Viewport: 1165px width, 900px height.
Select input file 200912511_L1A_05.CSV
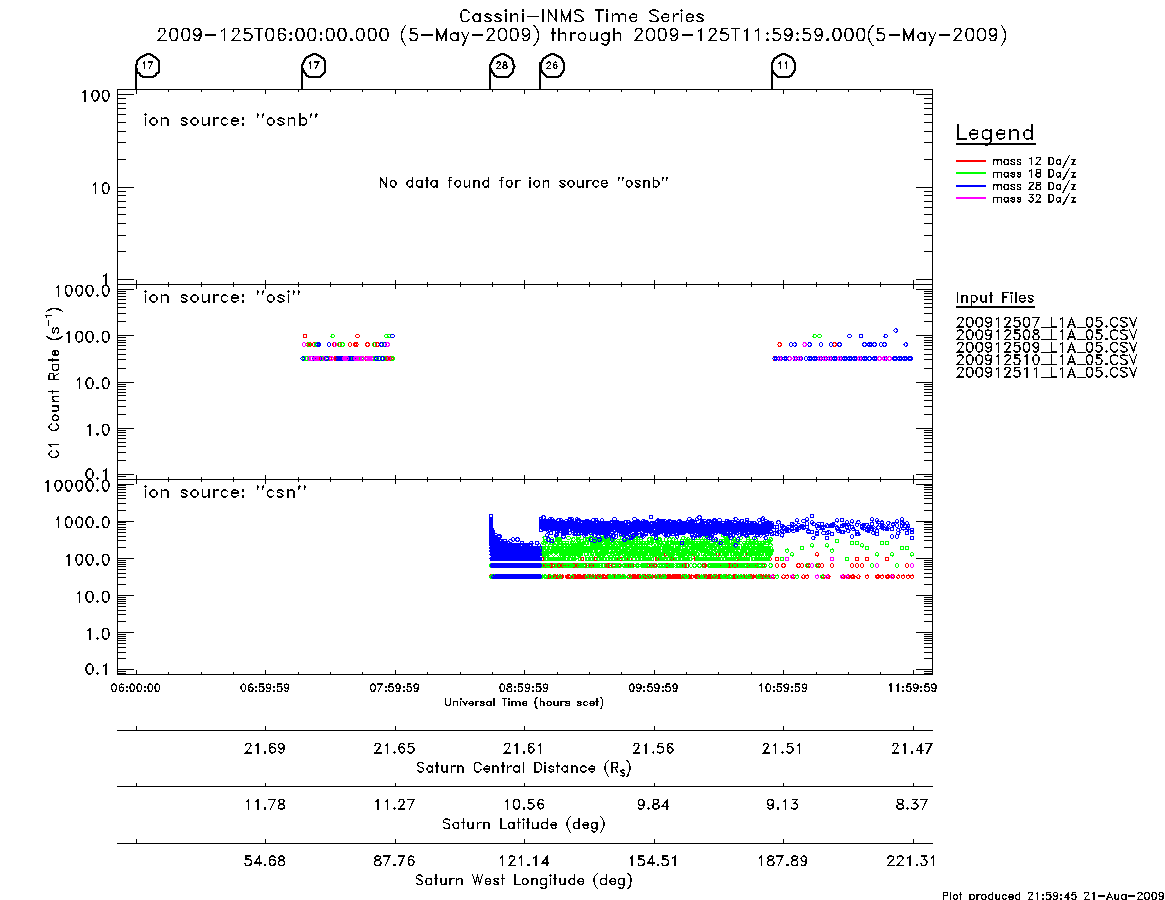click(1046, 372)
